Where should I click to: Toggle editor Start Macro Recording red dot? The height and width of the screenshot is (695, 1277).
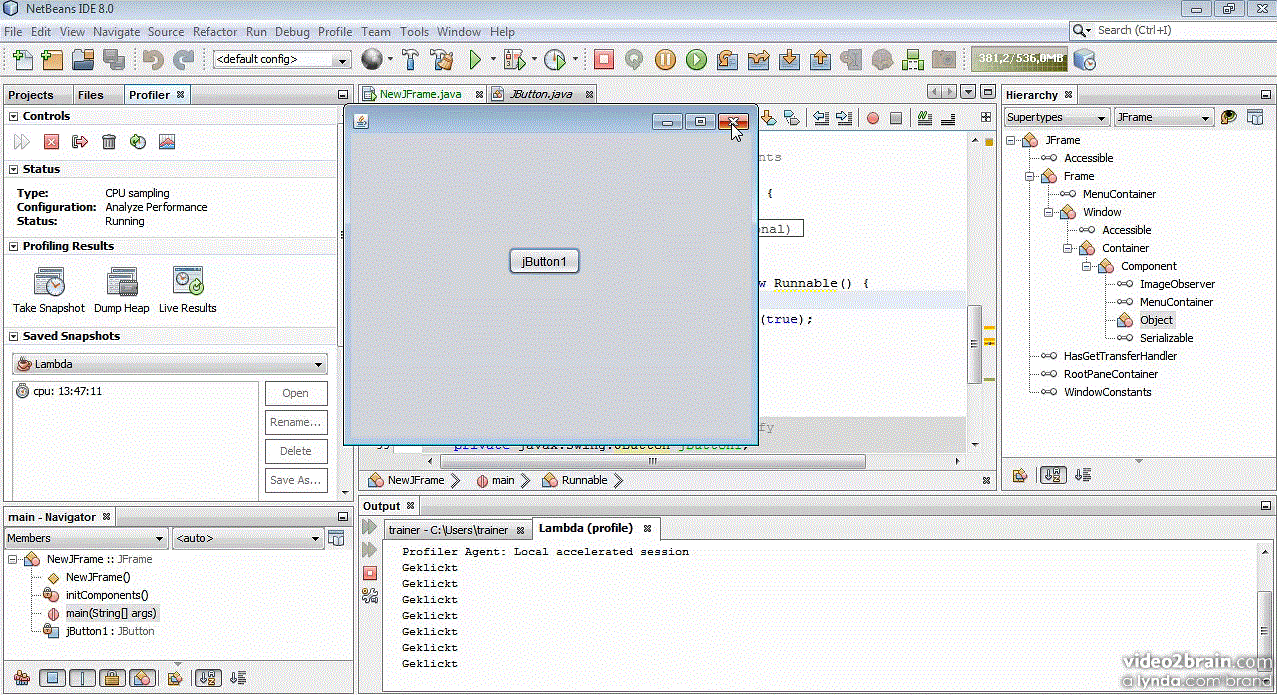[x=872, y=118]
